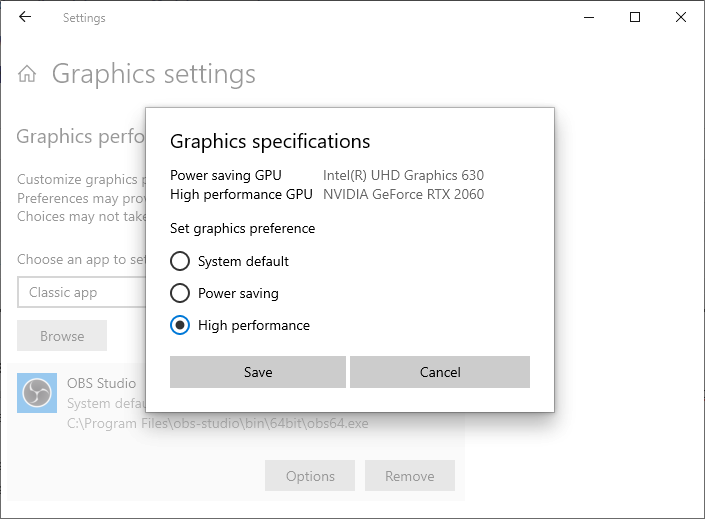Open the Classic app dropdown
705x519 pixels.
(x=80, y=292)
